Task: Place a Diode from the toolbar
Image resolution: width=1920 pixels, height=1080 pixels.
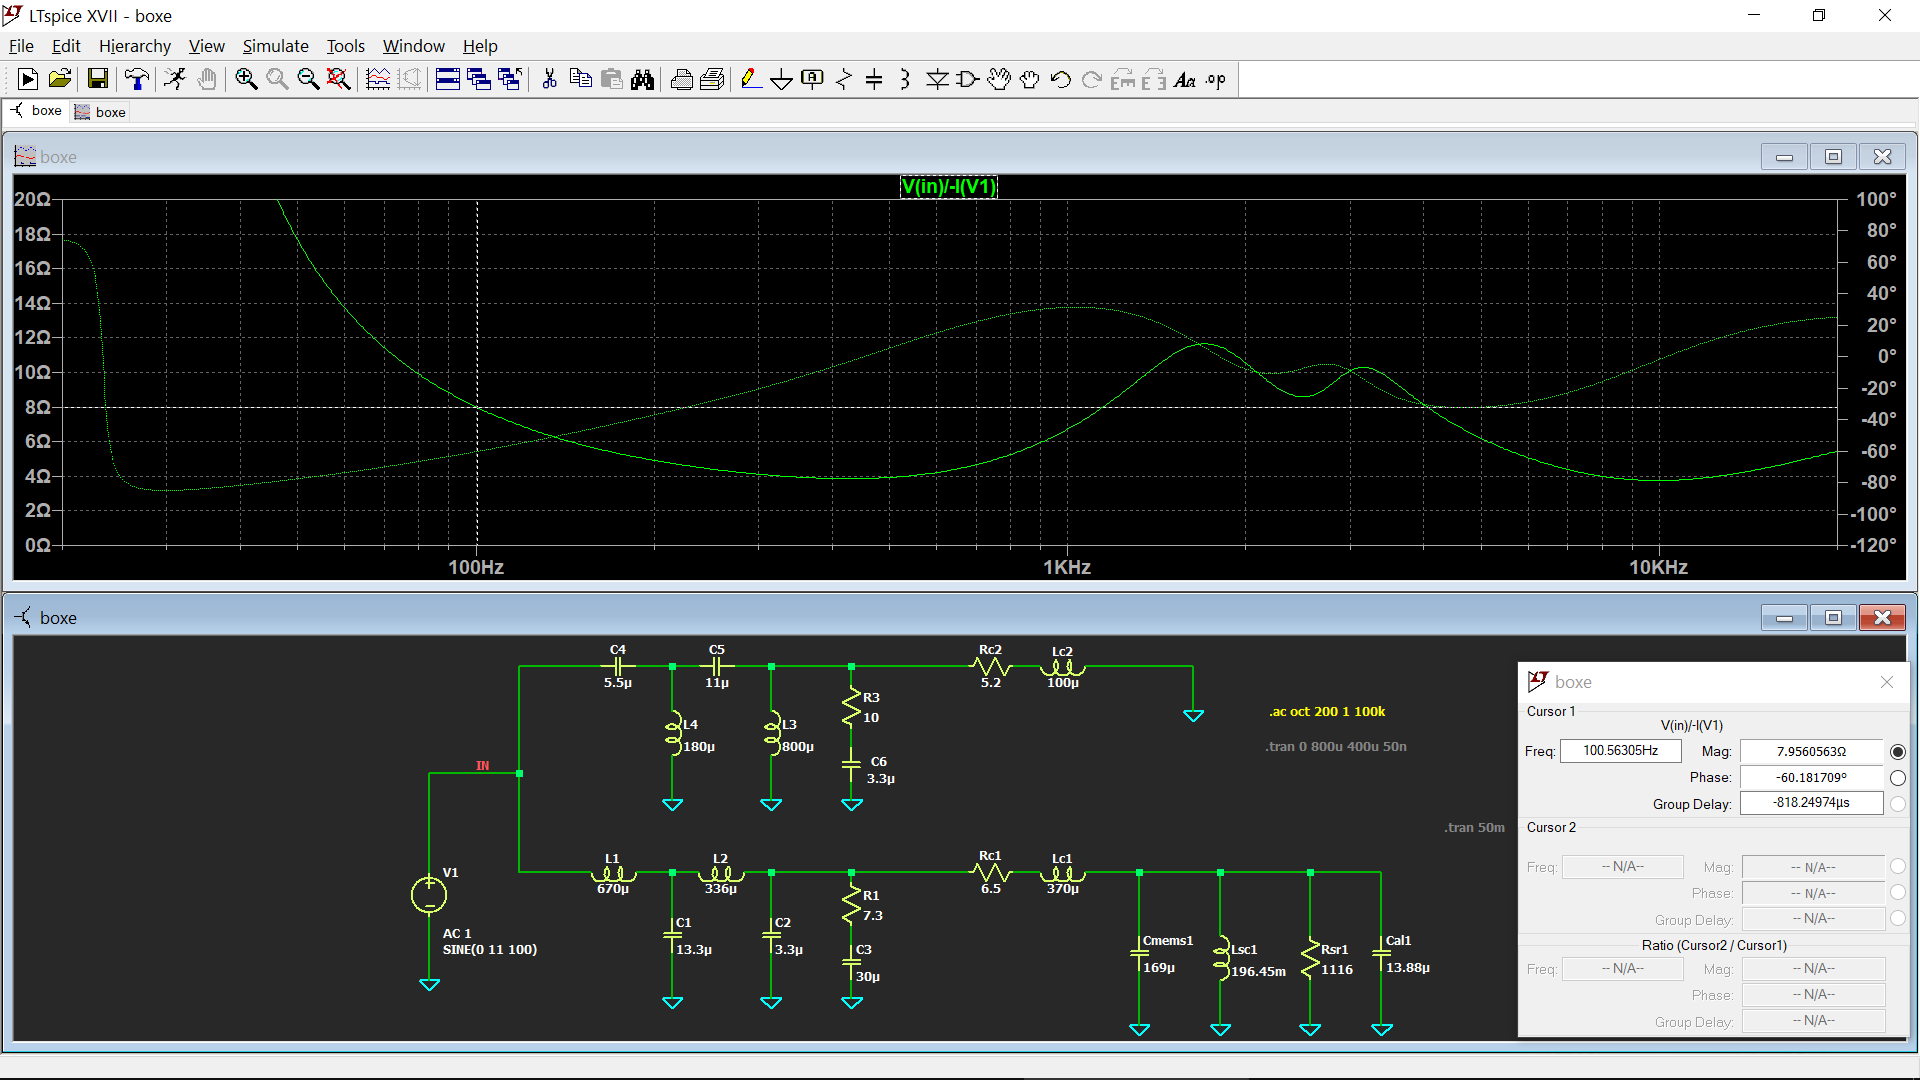Action: (x=937, y=80)
